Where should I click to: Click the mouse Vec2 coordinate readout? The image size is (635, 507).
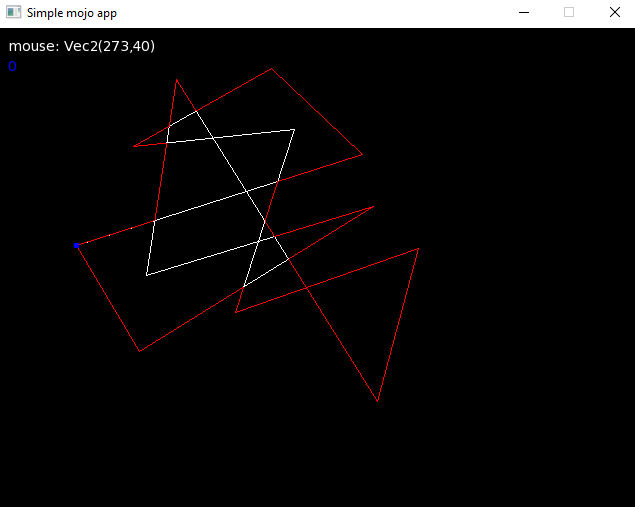point(82,46)
